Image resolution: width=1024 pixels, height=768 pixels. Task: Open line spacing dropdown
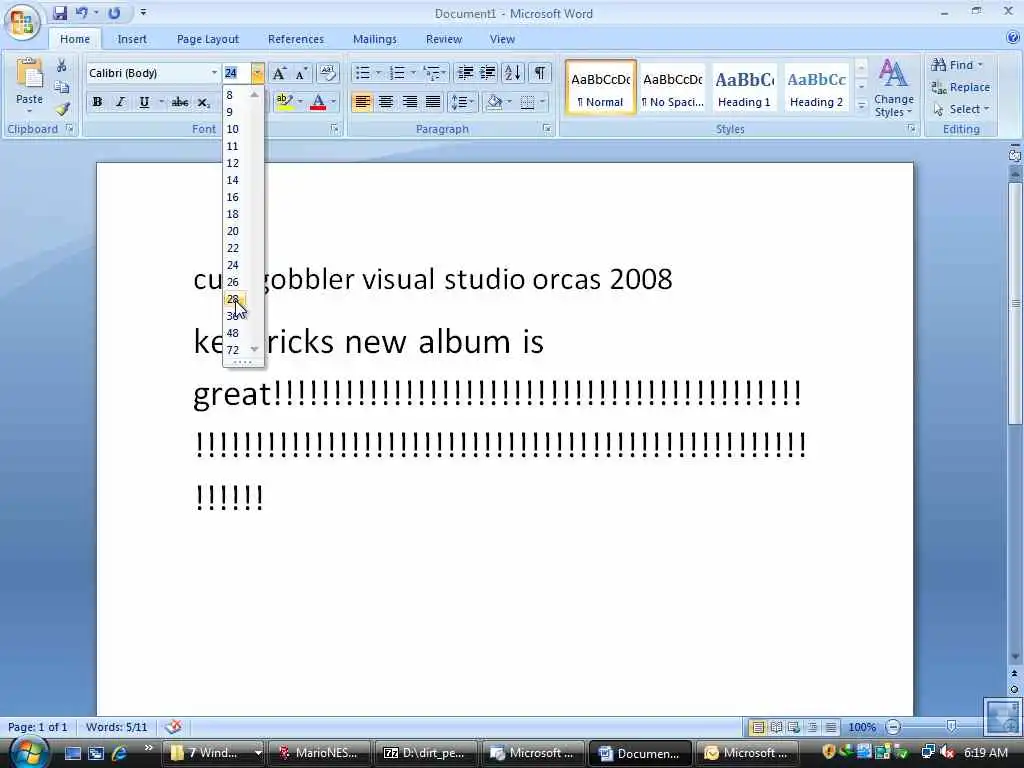pyautogui.click(x=462, y=102)
